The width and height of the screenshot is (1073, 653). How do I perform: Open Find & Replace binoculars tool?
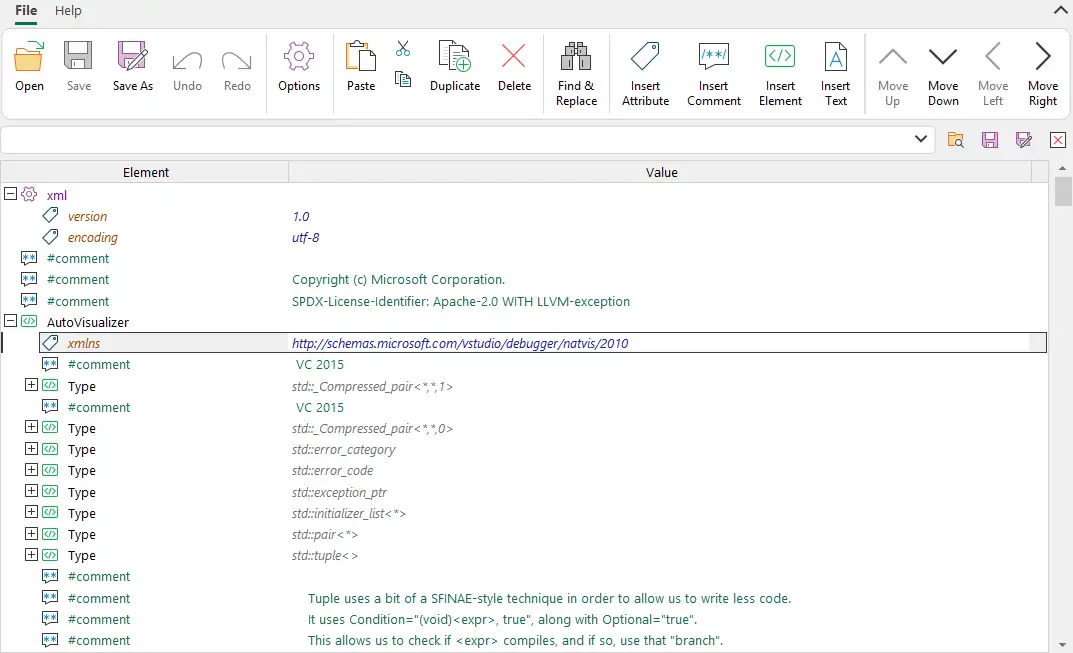[576, 56]
